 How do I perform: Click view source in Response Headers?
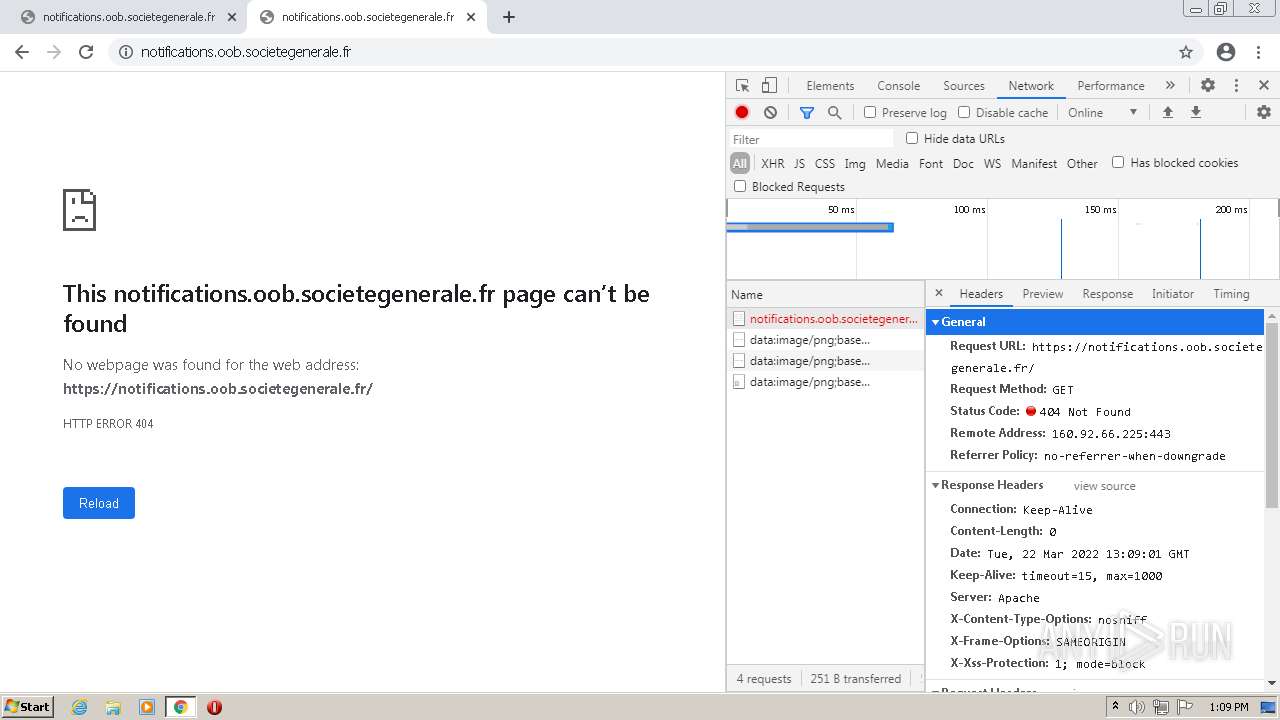(x=1104, y=486)
